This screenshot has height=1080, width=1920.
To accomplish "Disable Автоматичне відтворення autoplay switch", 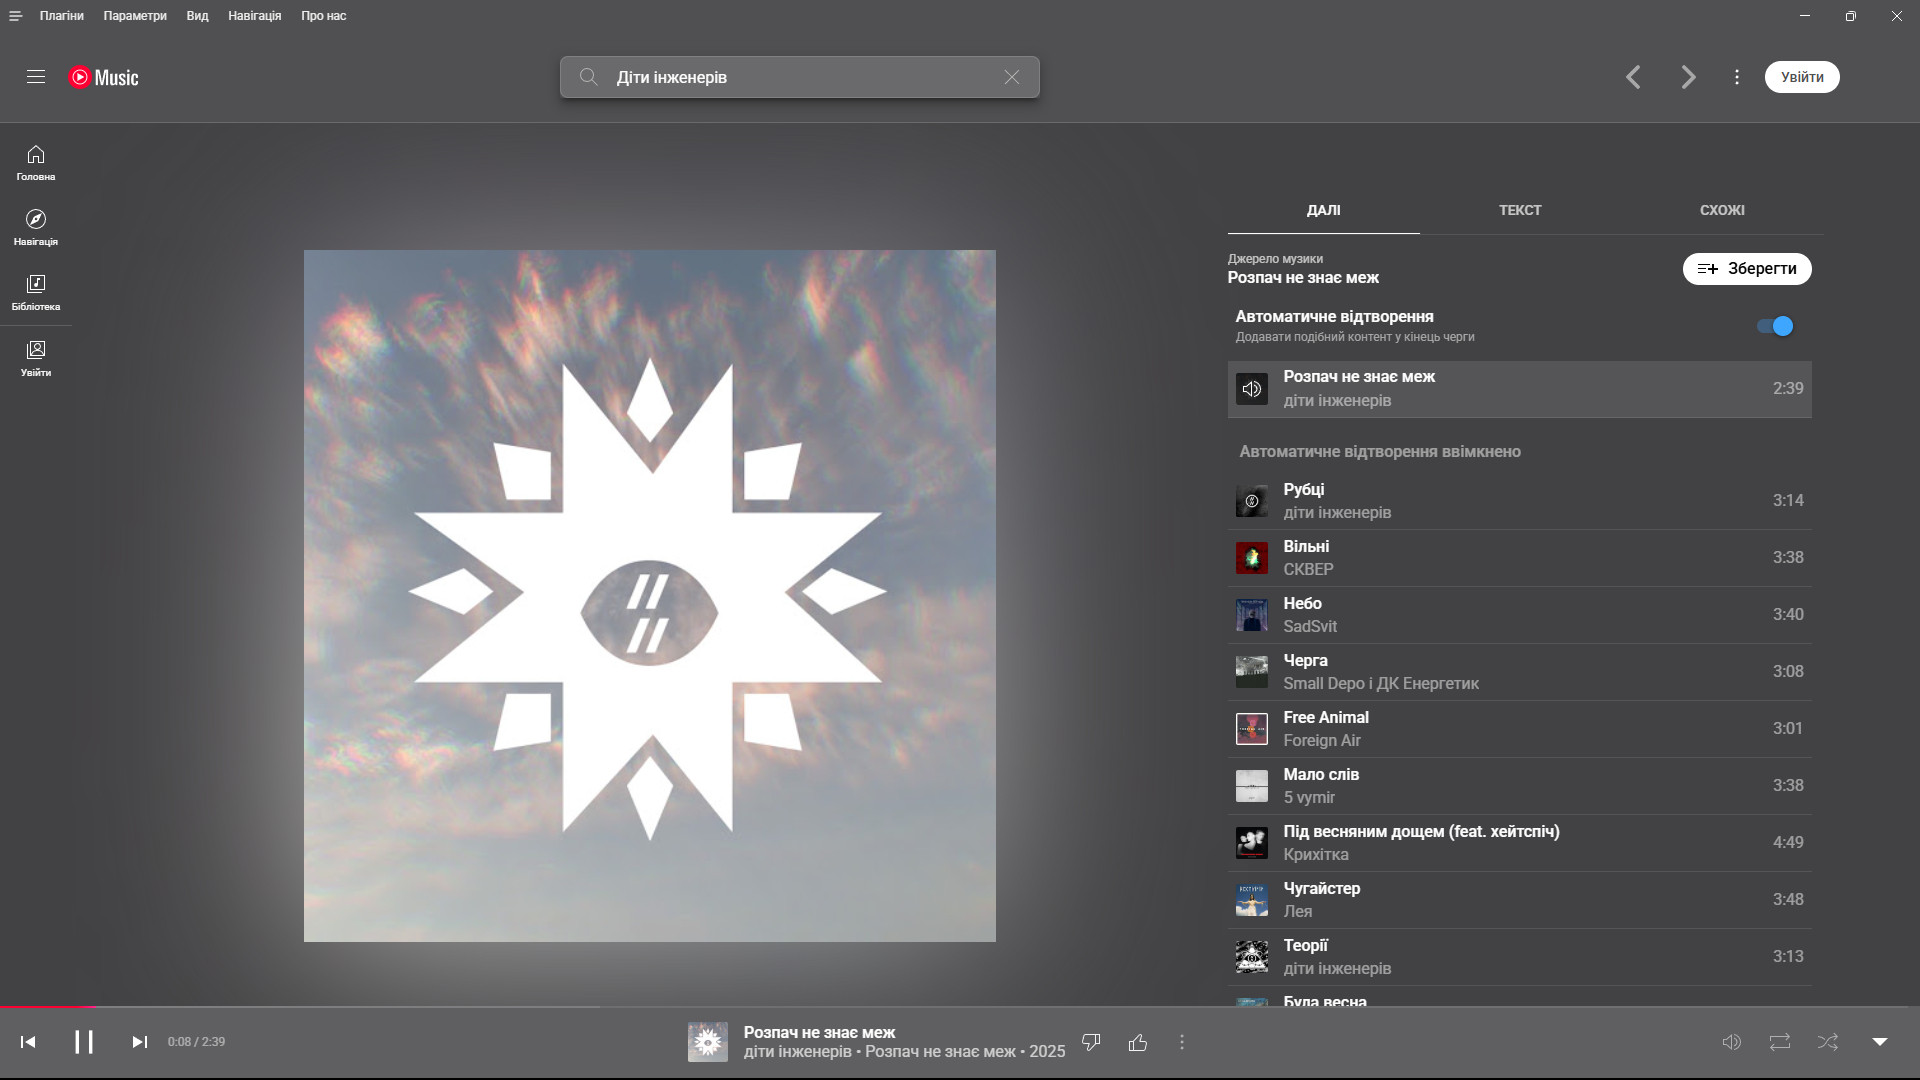I will tap(1775, 326).
